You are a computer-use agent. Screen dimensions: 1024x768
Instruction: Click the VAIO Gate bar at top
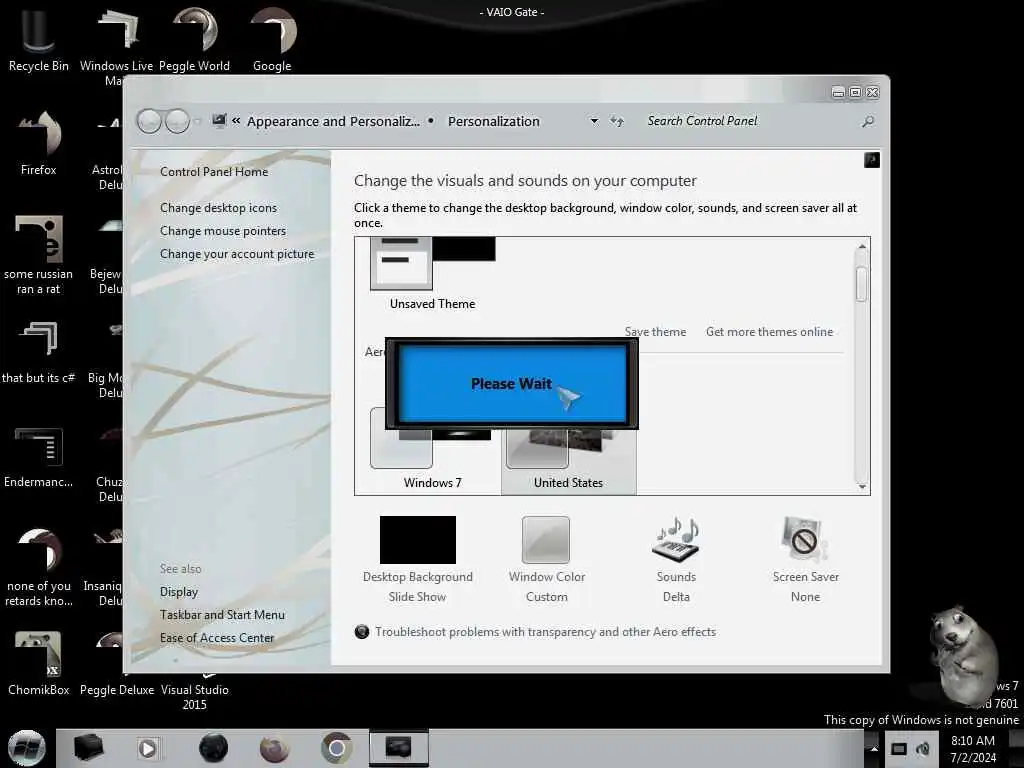click(x=512, y=12)
